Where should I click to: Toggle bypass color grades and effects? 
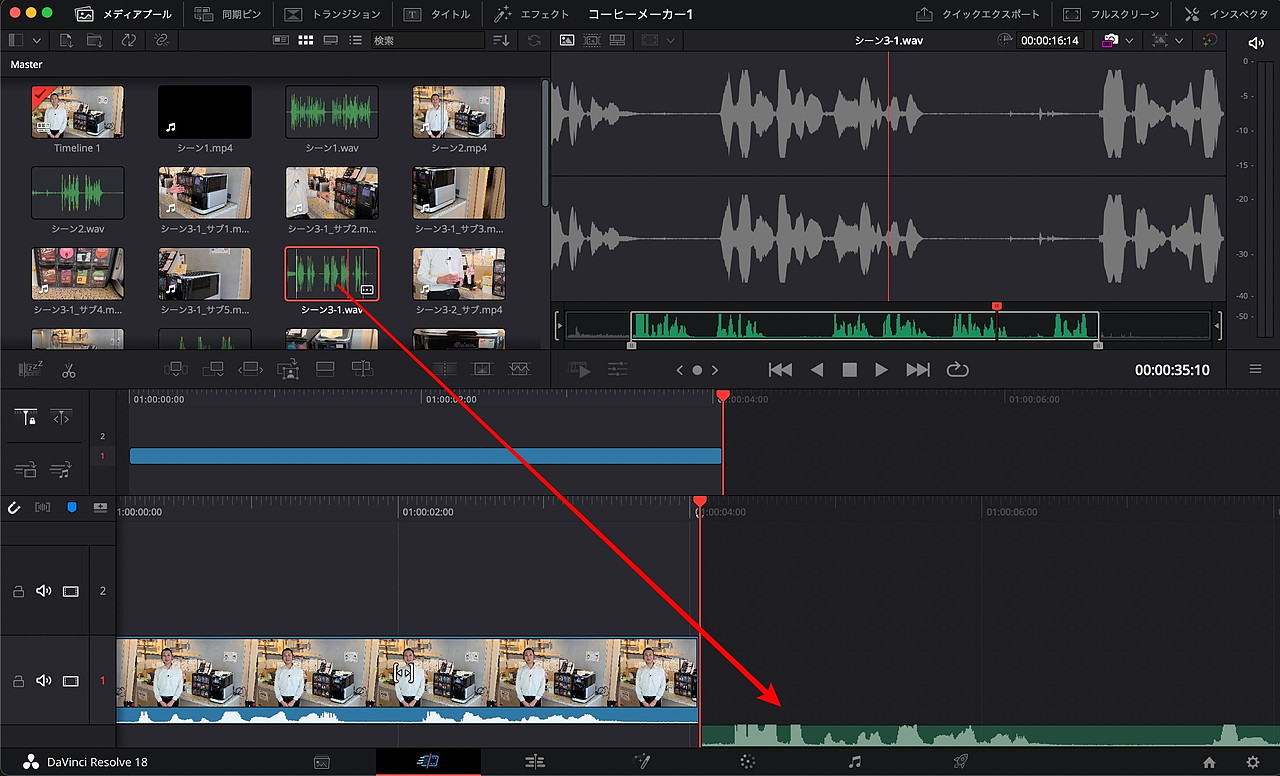point(1210,40)
